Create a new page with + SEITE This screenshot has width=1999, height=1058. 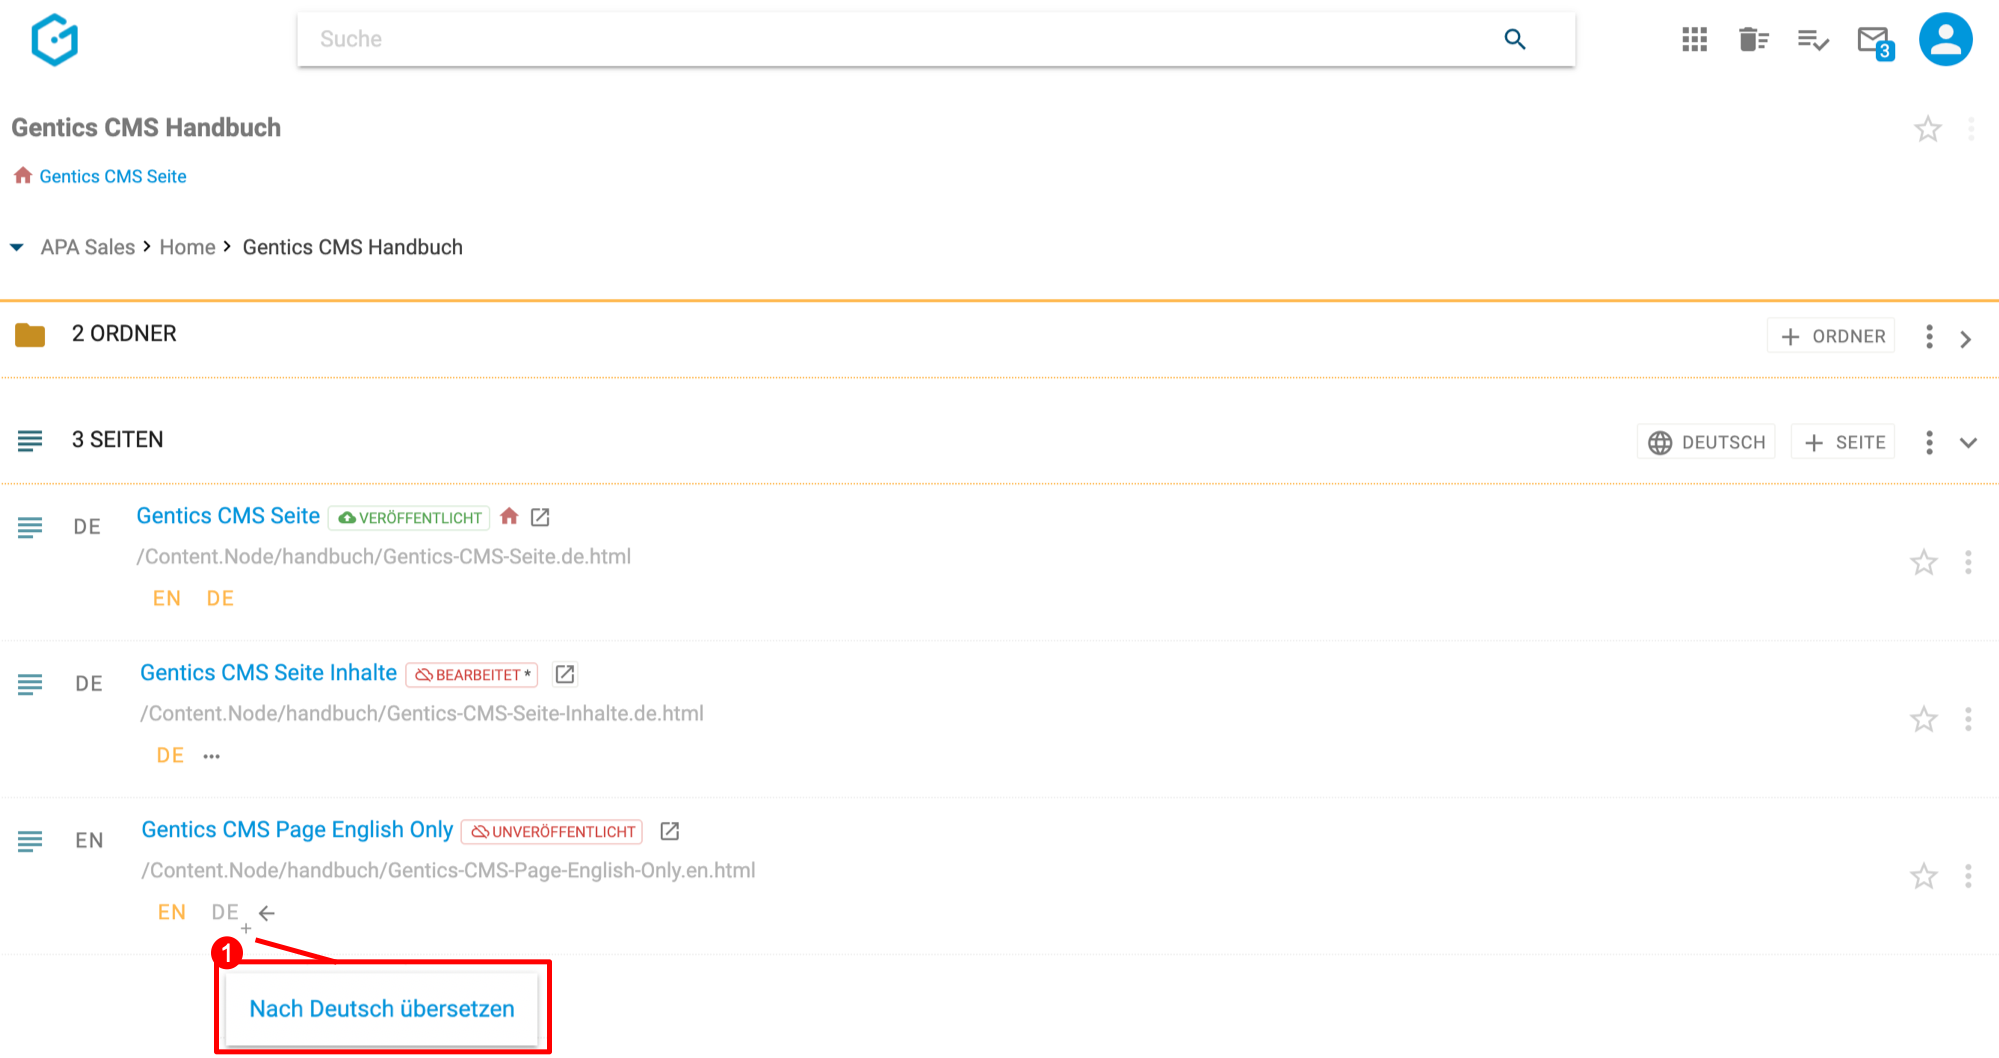tap(1843, 442)
